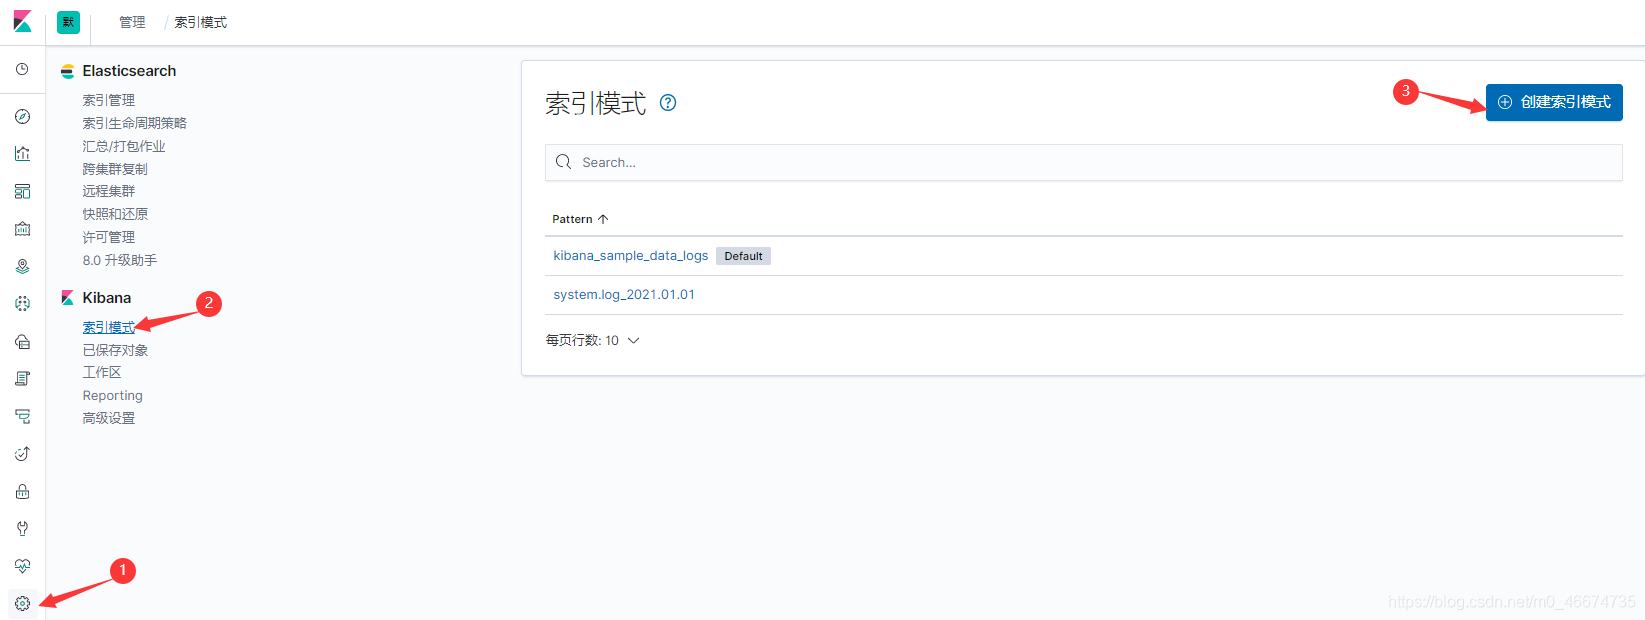Expand 每页行数: 10 dropdown
The height and width of the screenshot is (620, 1645).
tap(592, 341)
